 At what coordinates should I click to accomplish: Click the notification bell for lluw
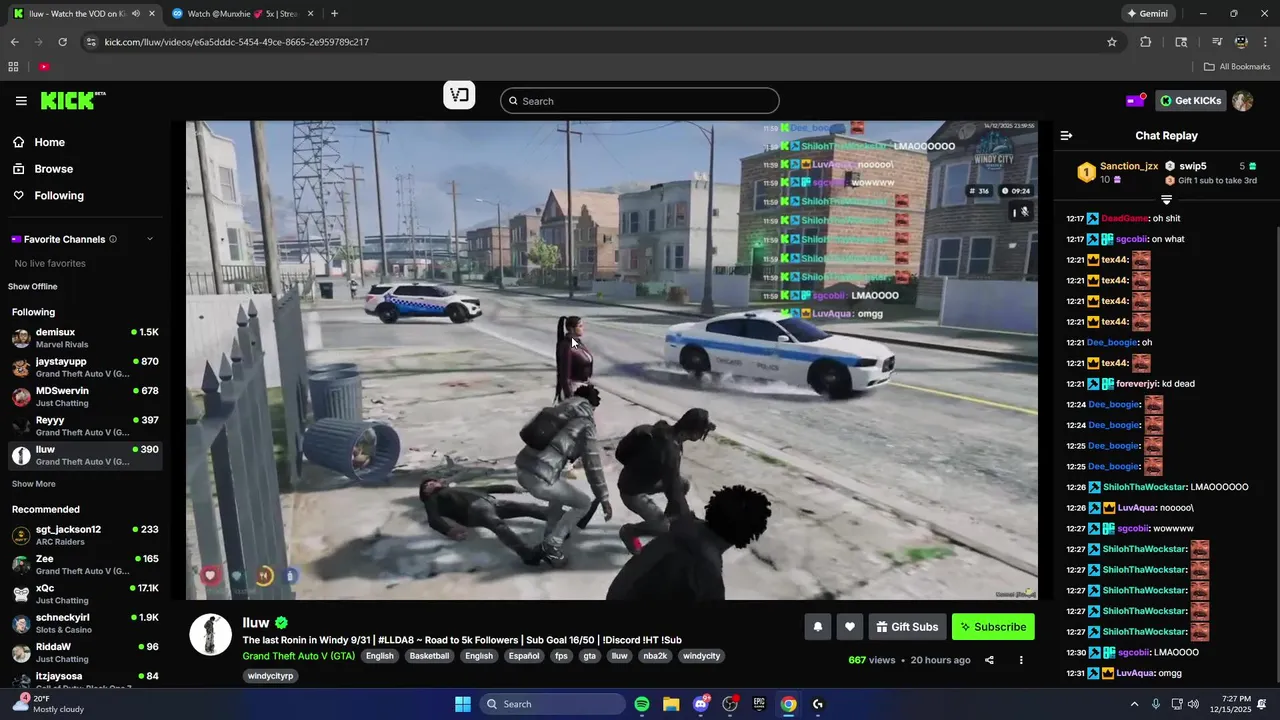[x=817, y=627]
